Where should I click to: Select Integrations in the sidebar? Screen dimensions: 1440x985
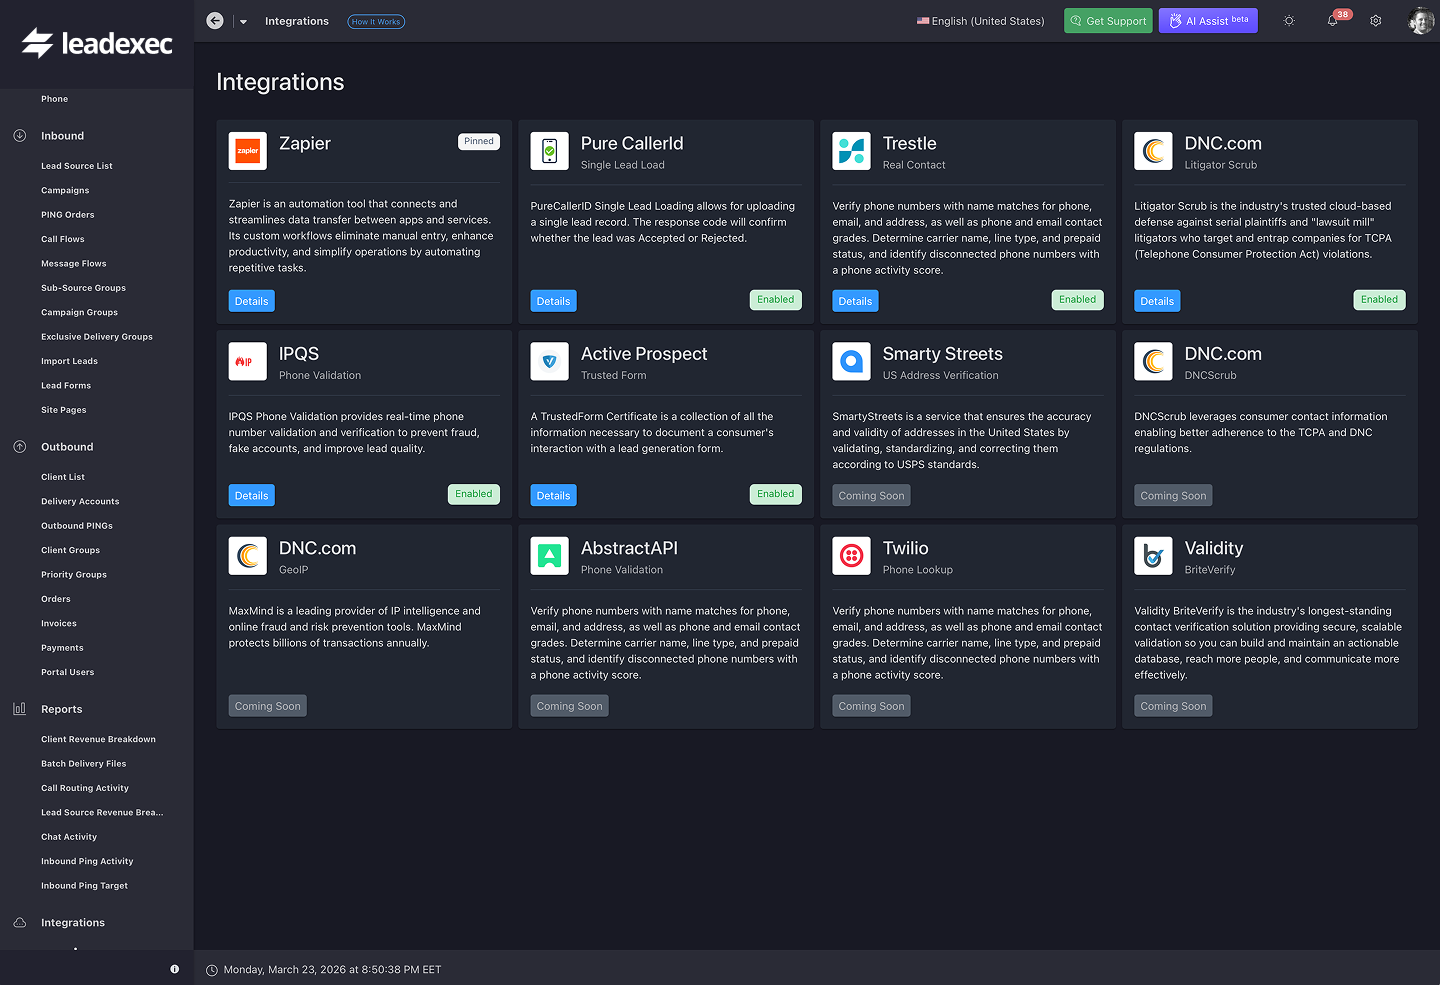pos(73,922)
